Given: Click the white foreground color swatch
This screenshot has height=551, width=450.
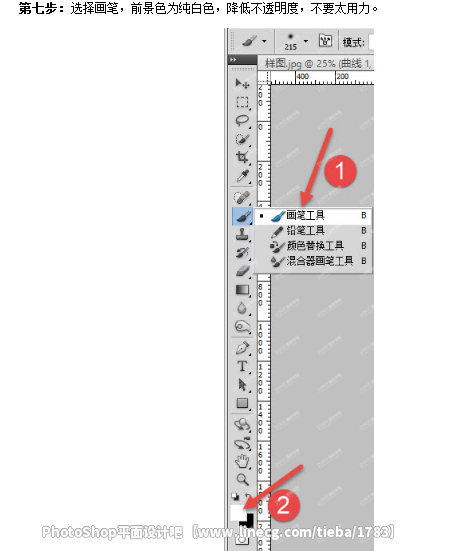Looking at the screenshot, I should [x=237, y=512].
